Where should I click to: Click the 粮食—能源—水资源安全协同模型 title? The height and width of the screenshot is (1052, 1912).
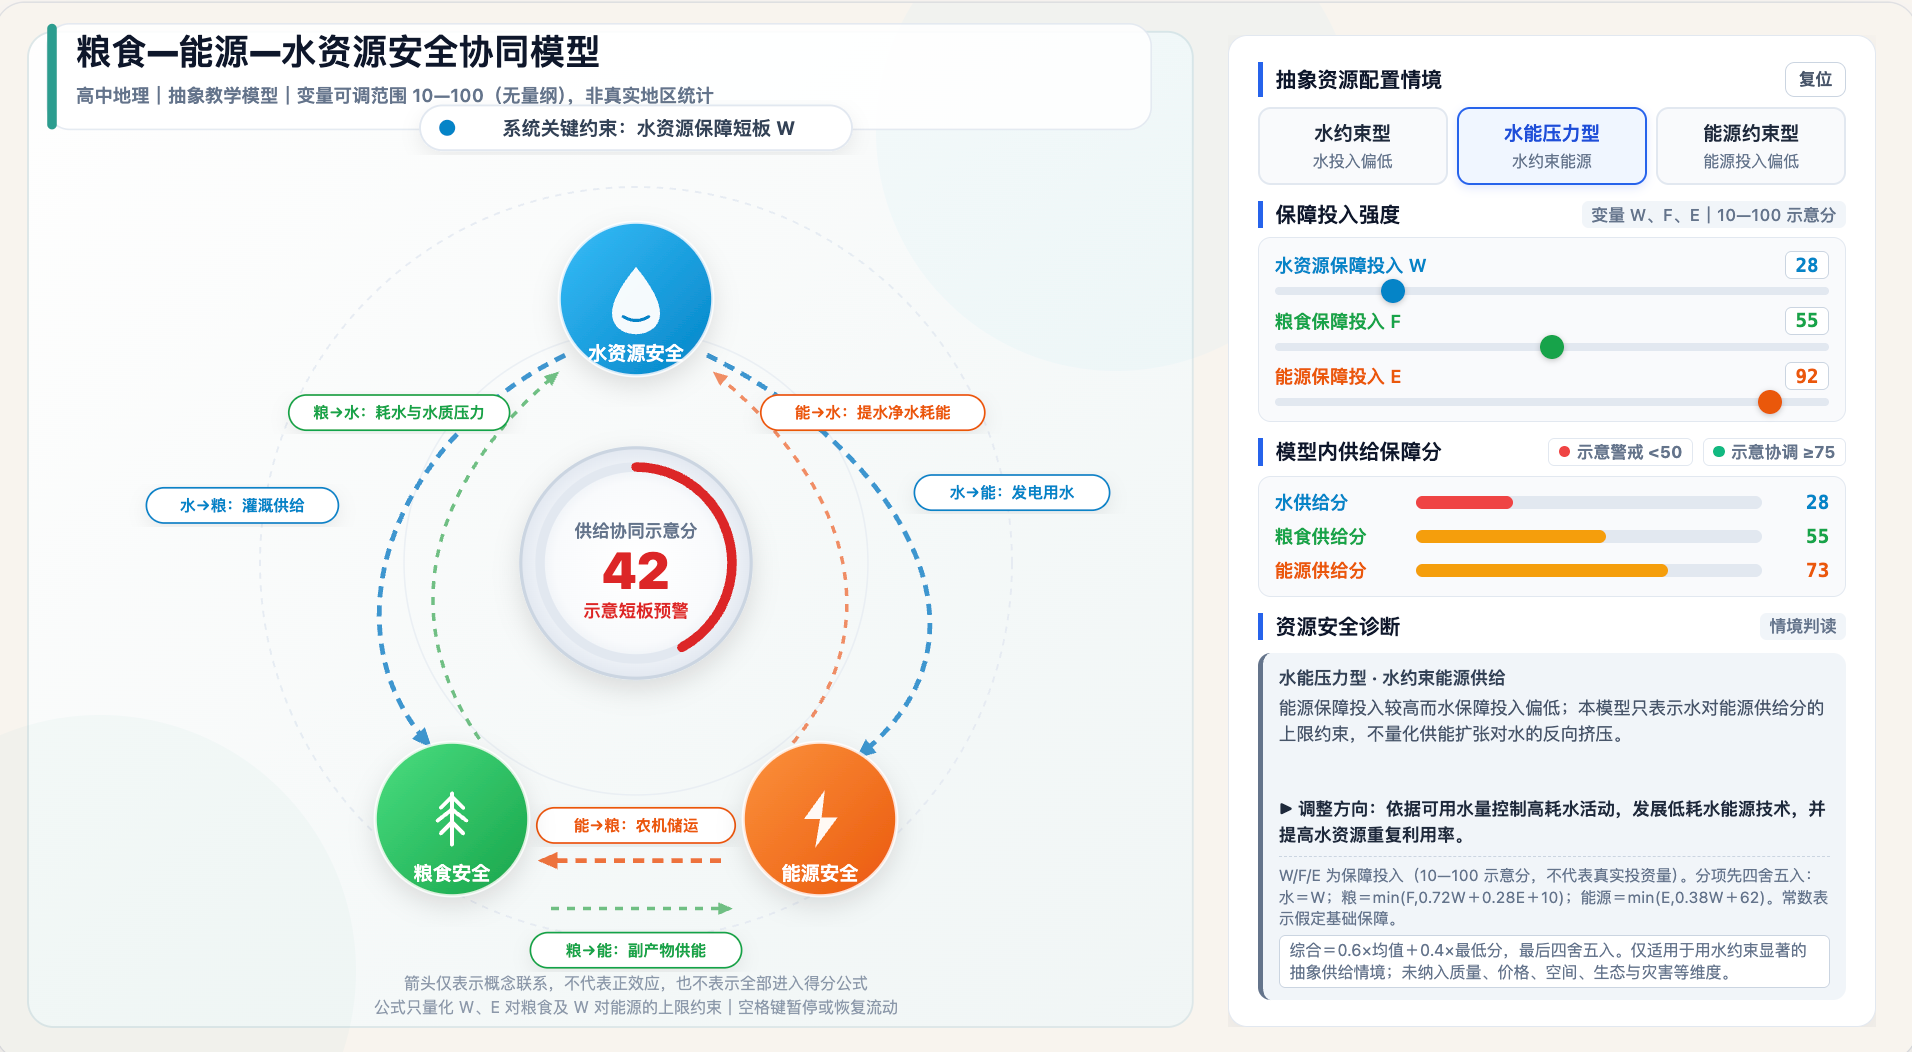(338, 52)
